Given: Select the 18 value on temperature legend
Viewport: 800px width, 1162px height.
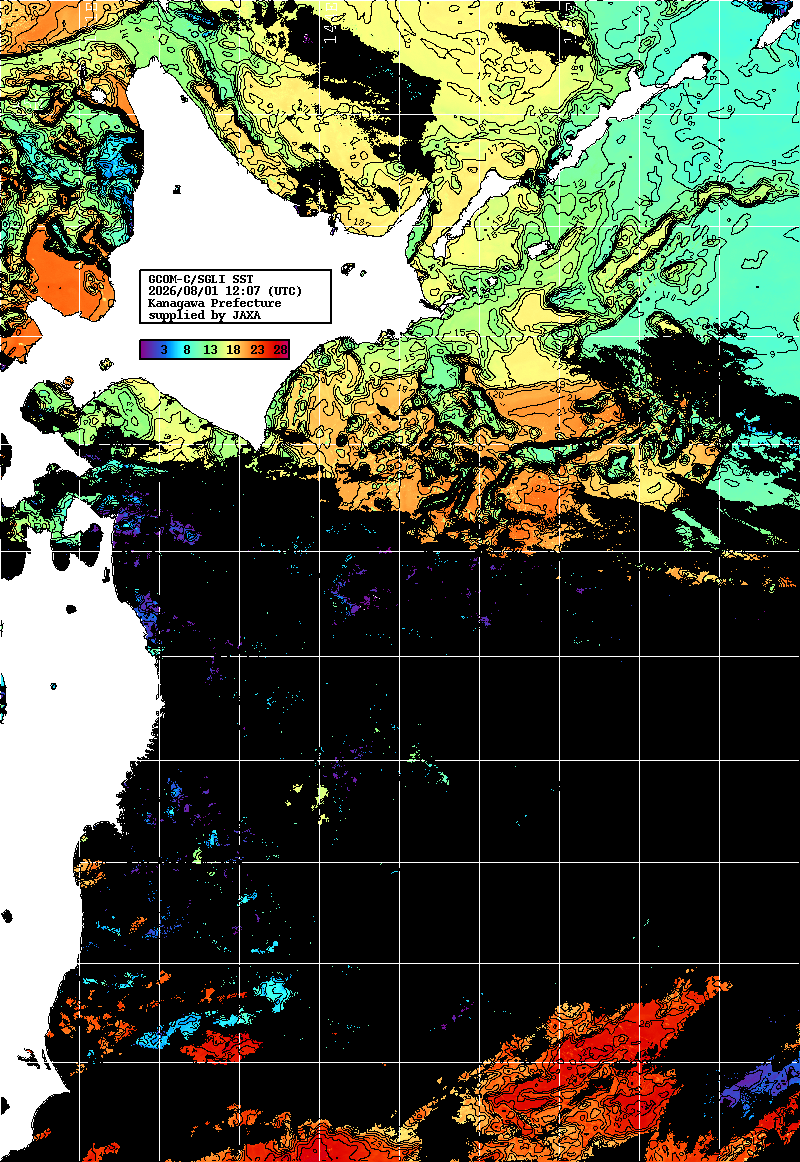Looking at the screenshot, I should click(x=233, y=350).
